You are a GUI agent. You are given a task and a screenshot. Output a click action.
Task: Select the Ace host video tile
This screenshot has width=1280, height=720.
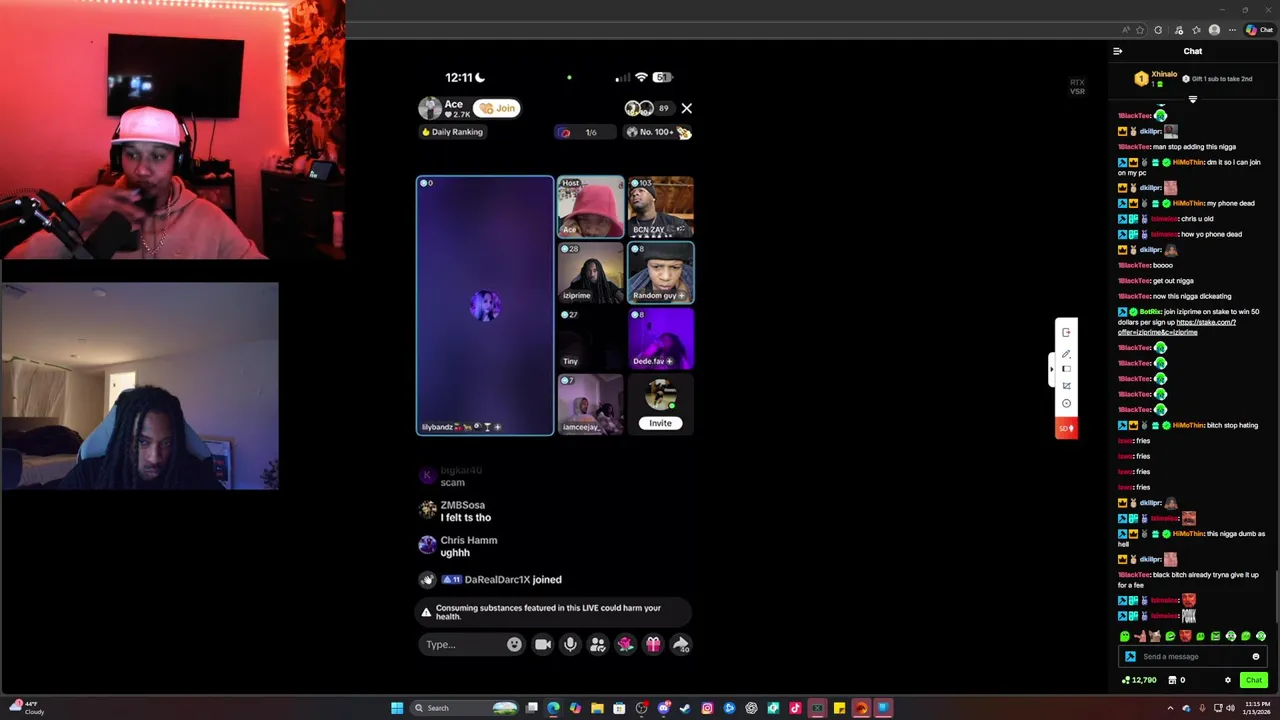pyautogui.click(x=590, y=207)
